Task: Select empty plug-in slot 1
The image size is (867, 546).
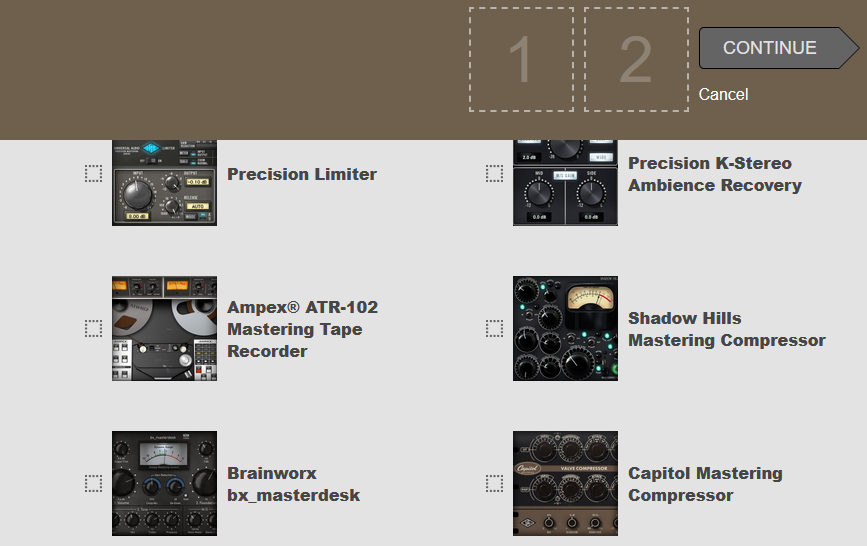Action: point(521,60)
